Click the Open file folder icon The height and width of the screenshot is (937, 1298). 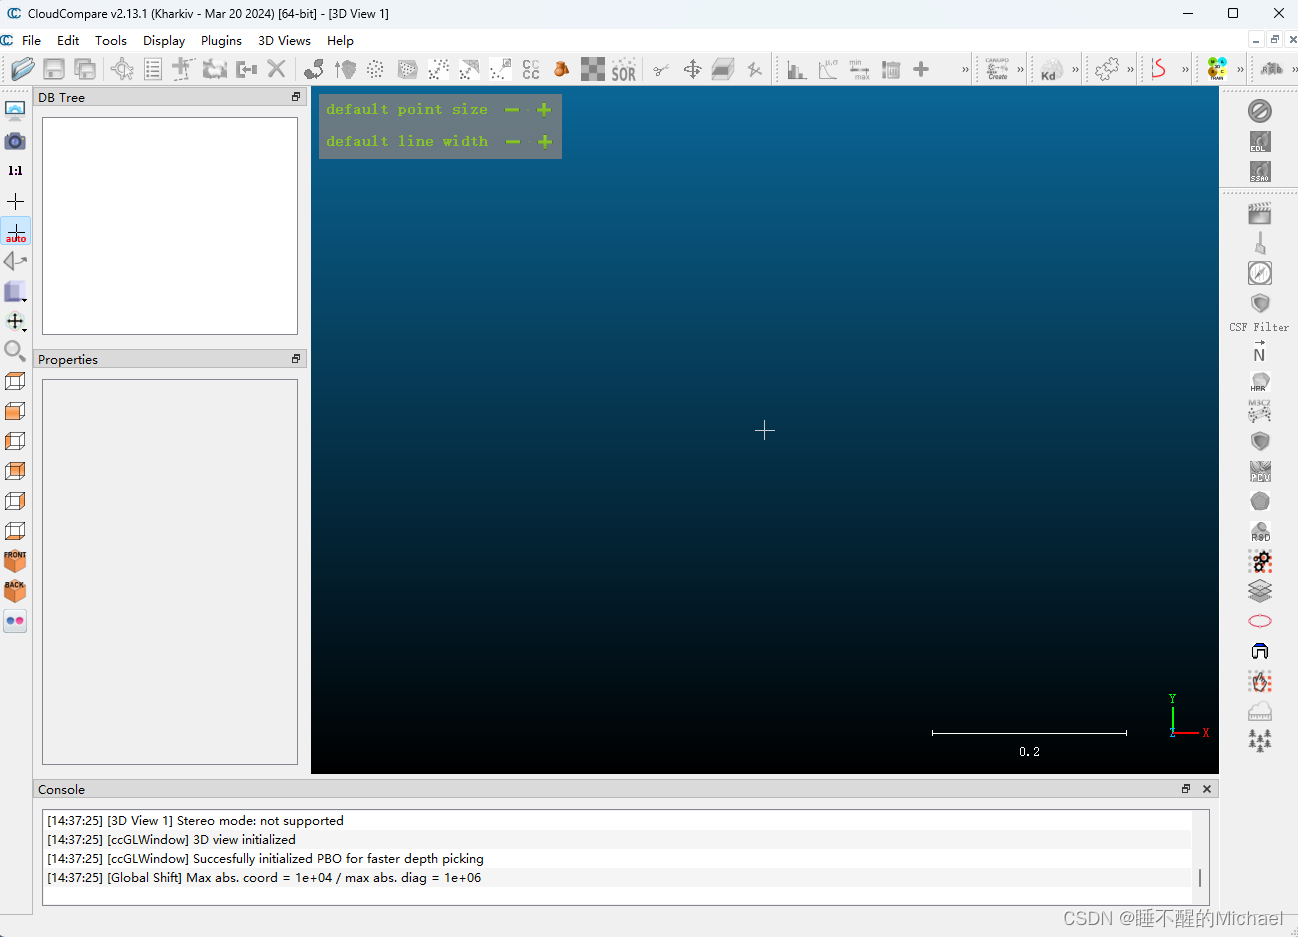tap(23, 69)
